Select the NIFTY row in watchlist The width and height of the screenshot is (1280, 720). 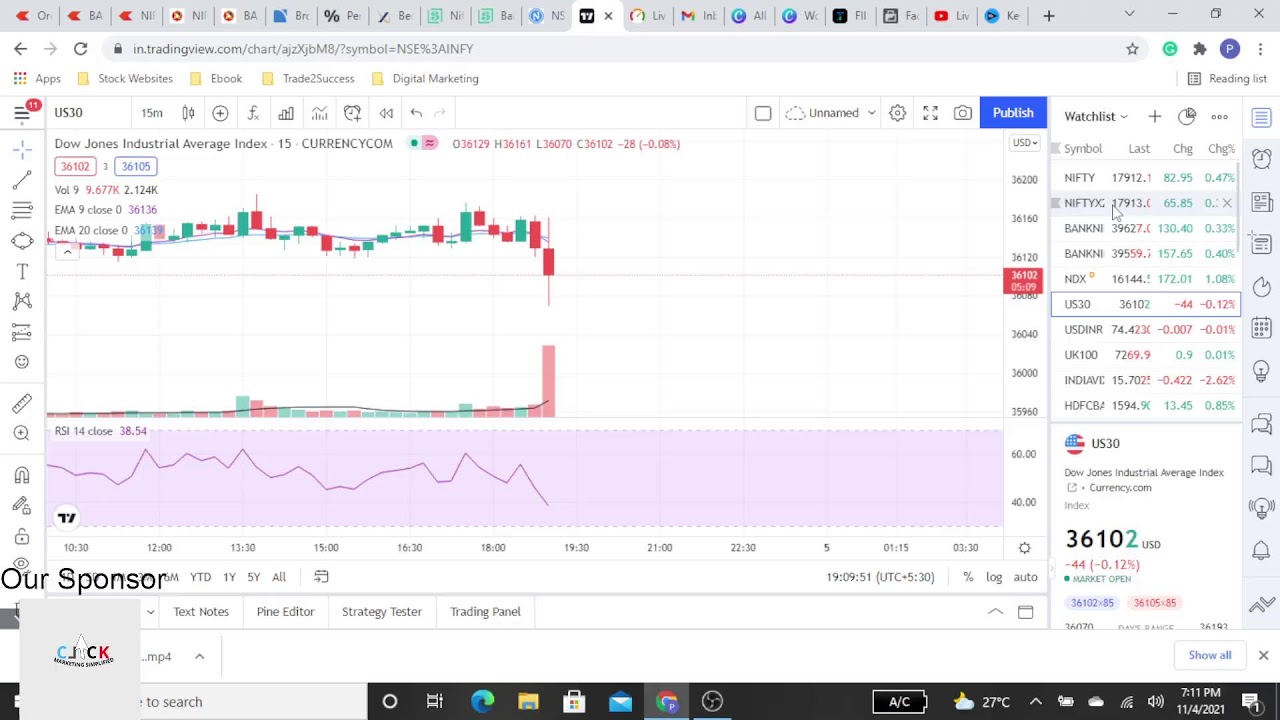pyautogui.click(x=1145, y=178)
